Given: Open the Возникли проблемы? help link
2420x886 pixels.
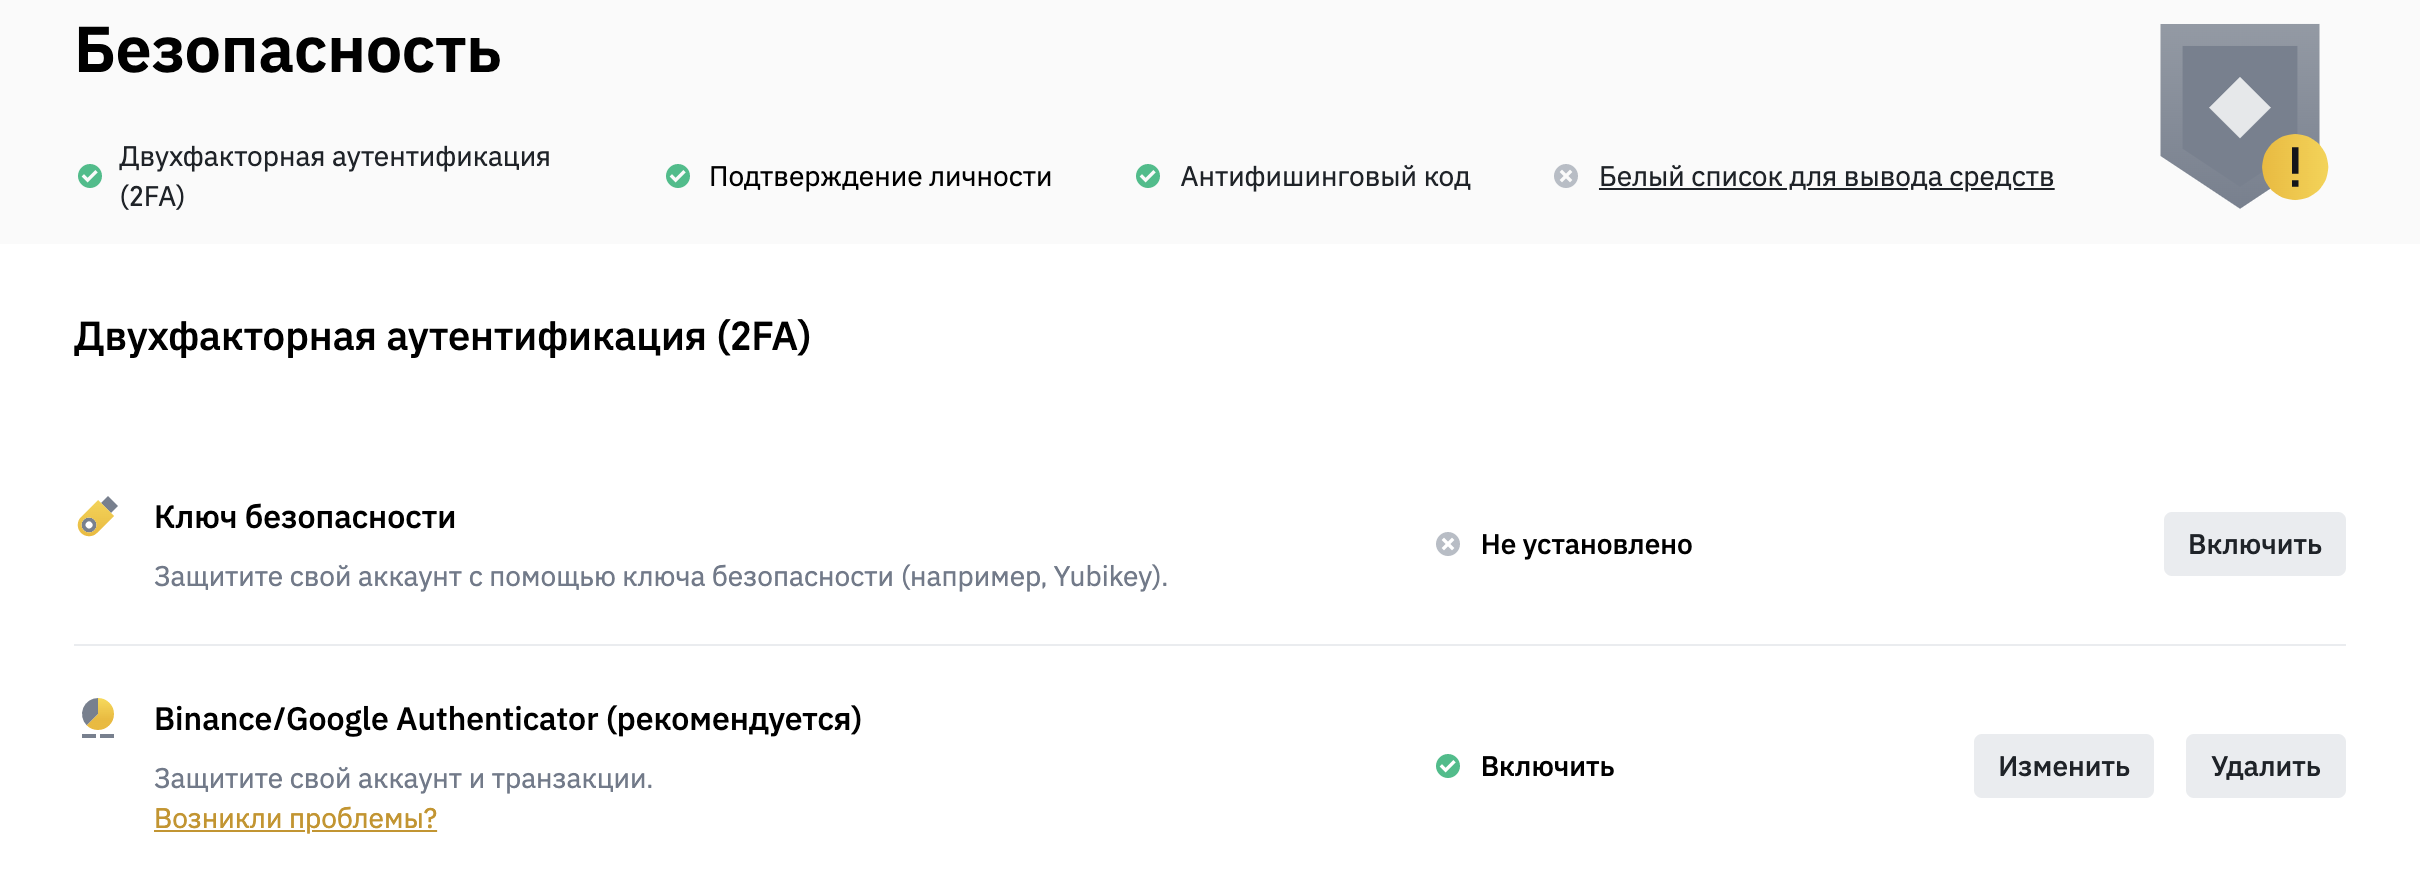Looking at the screenshot, I should [295, 818].
